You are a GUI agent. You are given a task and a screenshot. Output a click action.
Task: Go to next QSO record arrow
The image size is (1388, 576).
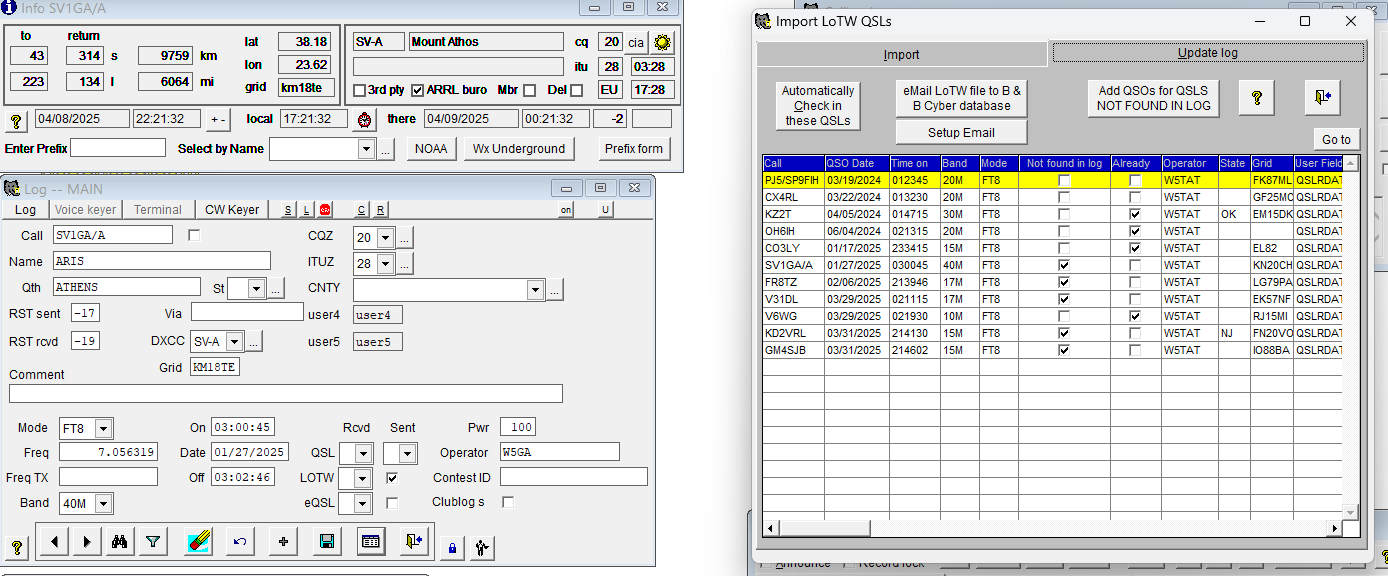87,541
